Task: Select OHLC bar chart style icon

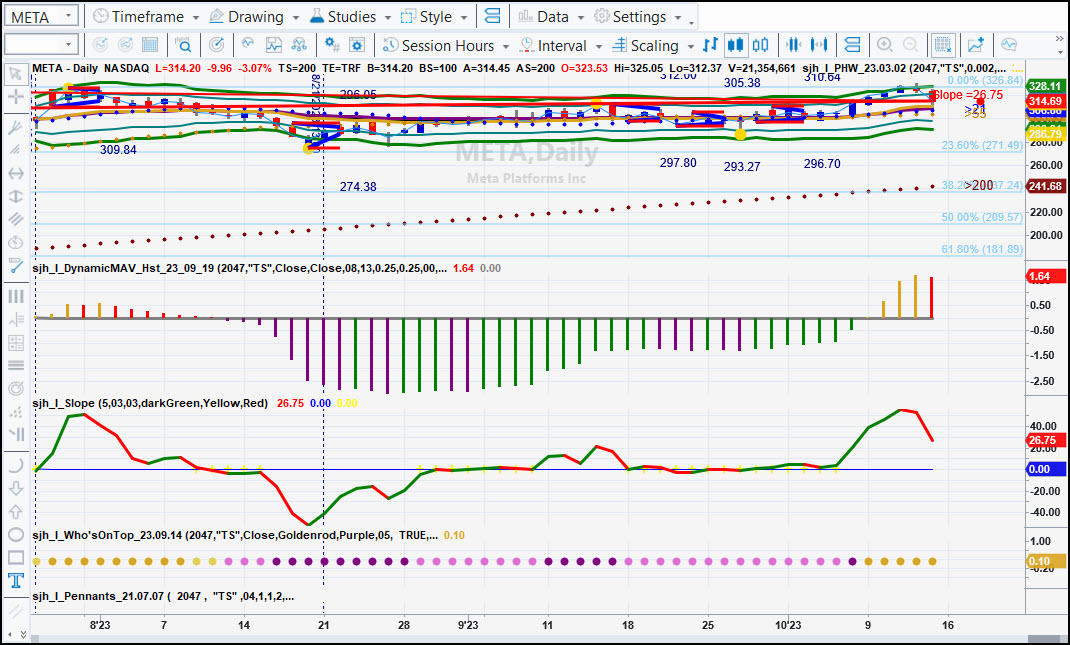Action: coord(710,45)
